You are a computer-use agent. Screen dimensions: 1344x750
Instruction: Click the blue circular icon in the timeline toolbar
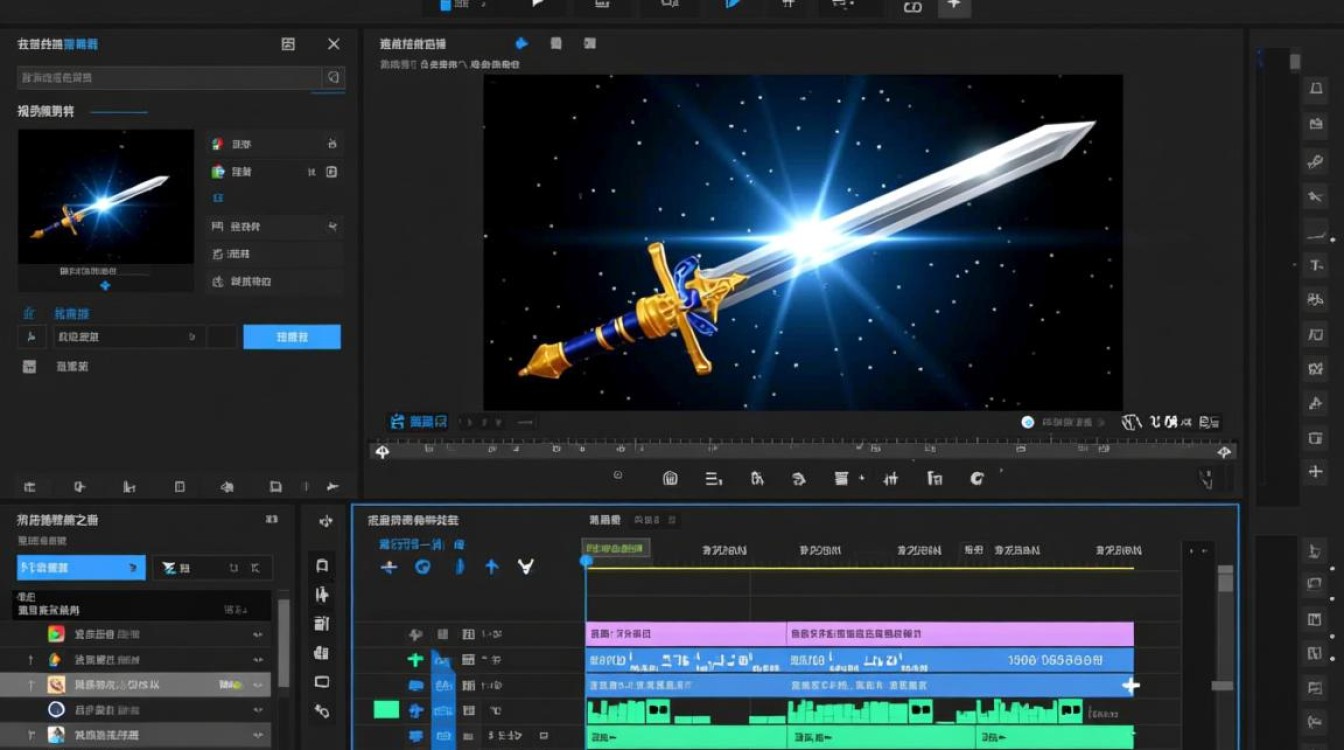(x=423, y=567)
